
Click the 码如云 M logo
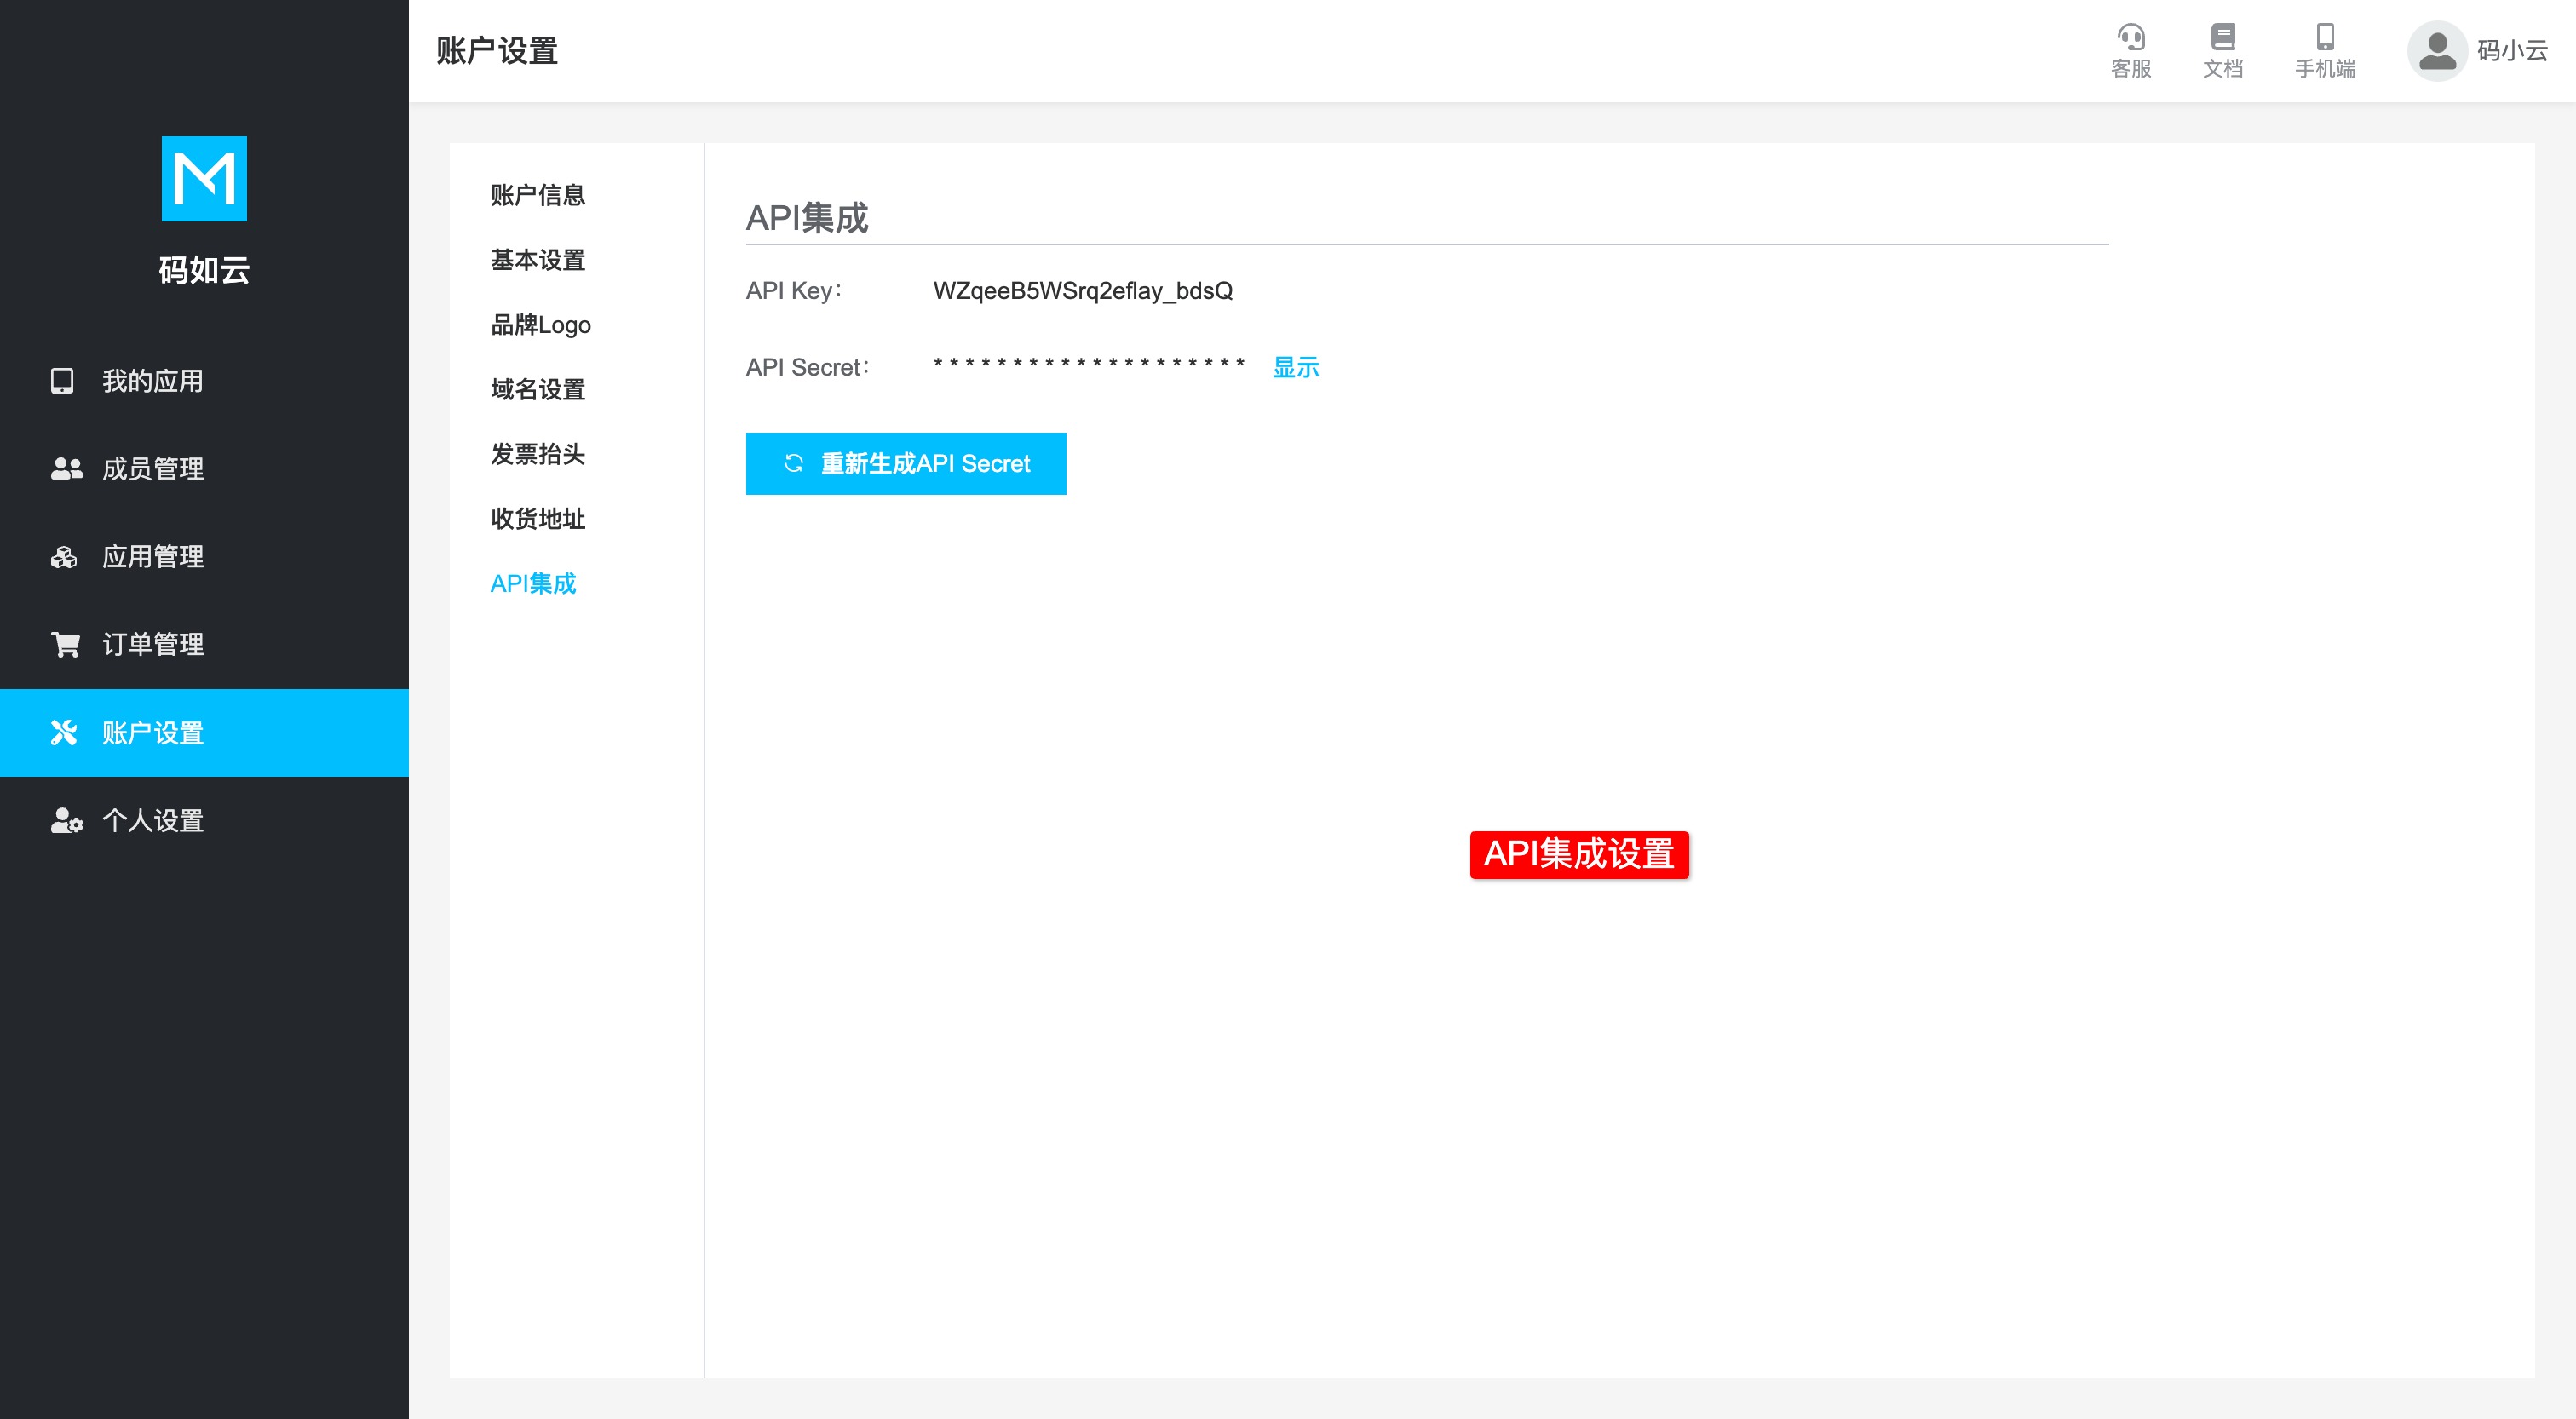pos(204,179)
